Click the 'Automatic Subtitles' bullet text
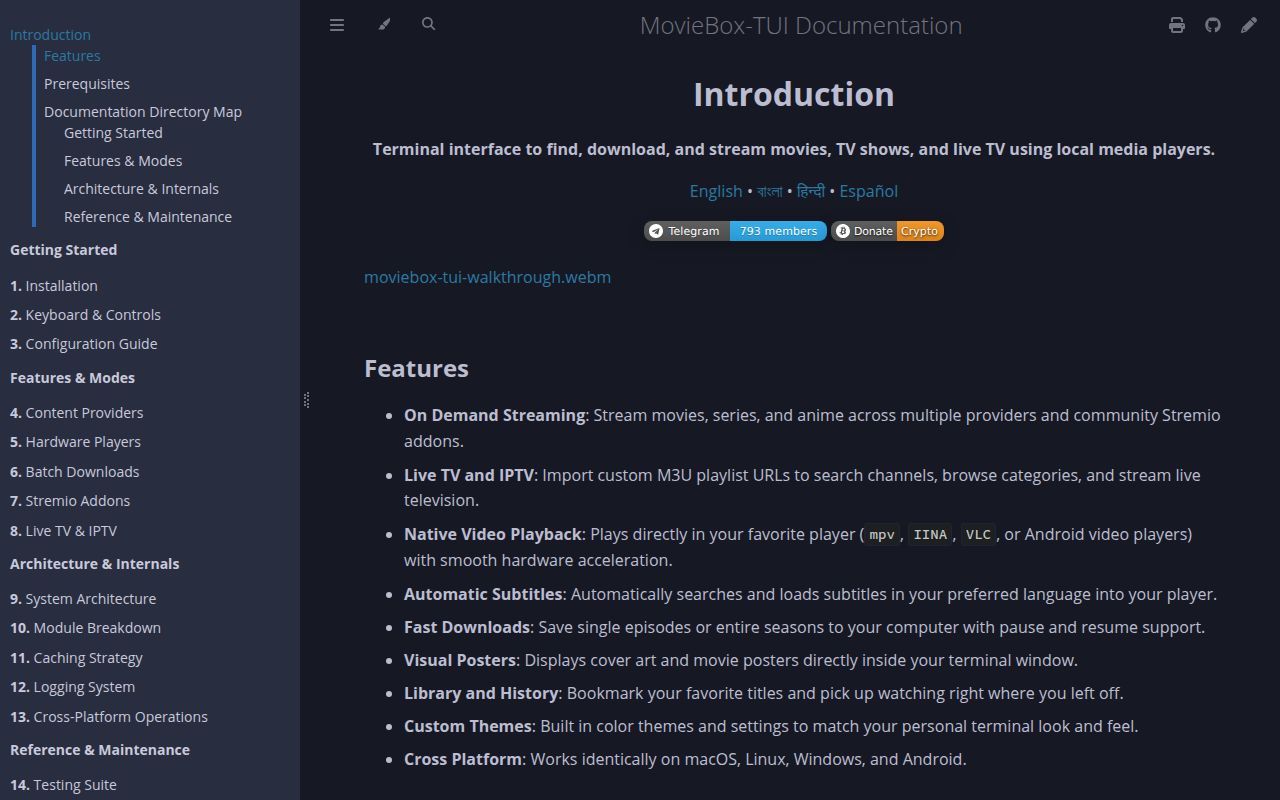 tap(483, 594)
